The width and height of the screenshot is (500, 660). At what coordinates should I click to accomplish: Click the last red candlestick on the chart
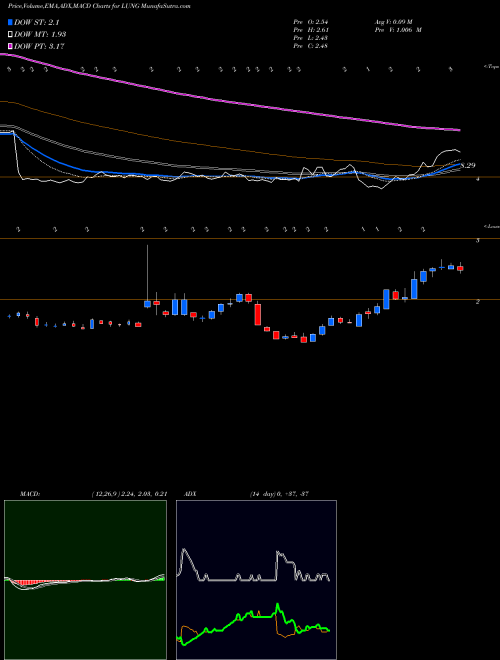point(460,268)
